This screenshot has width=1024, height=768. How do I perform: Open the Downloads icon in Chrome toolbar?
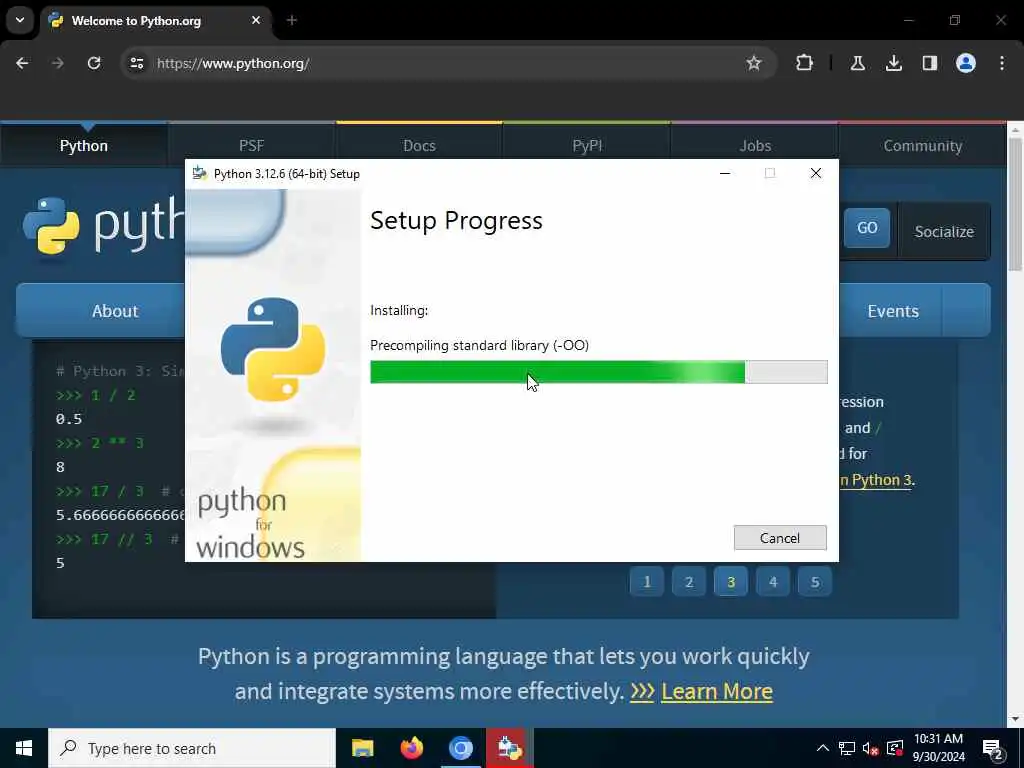pos(893,63)
